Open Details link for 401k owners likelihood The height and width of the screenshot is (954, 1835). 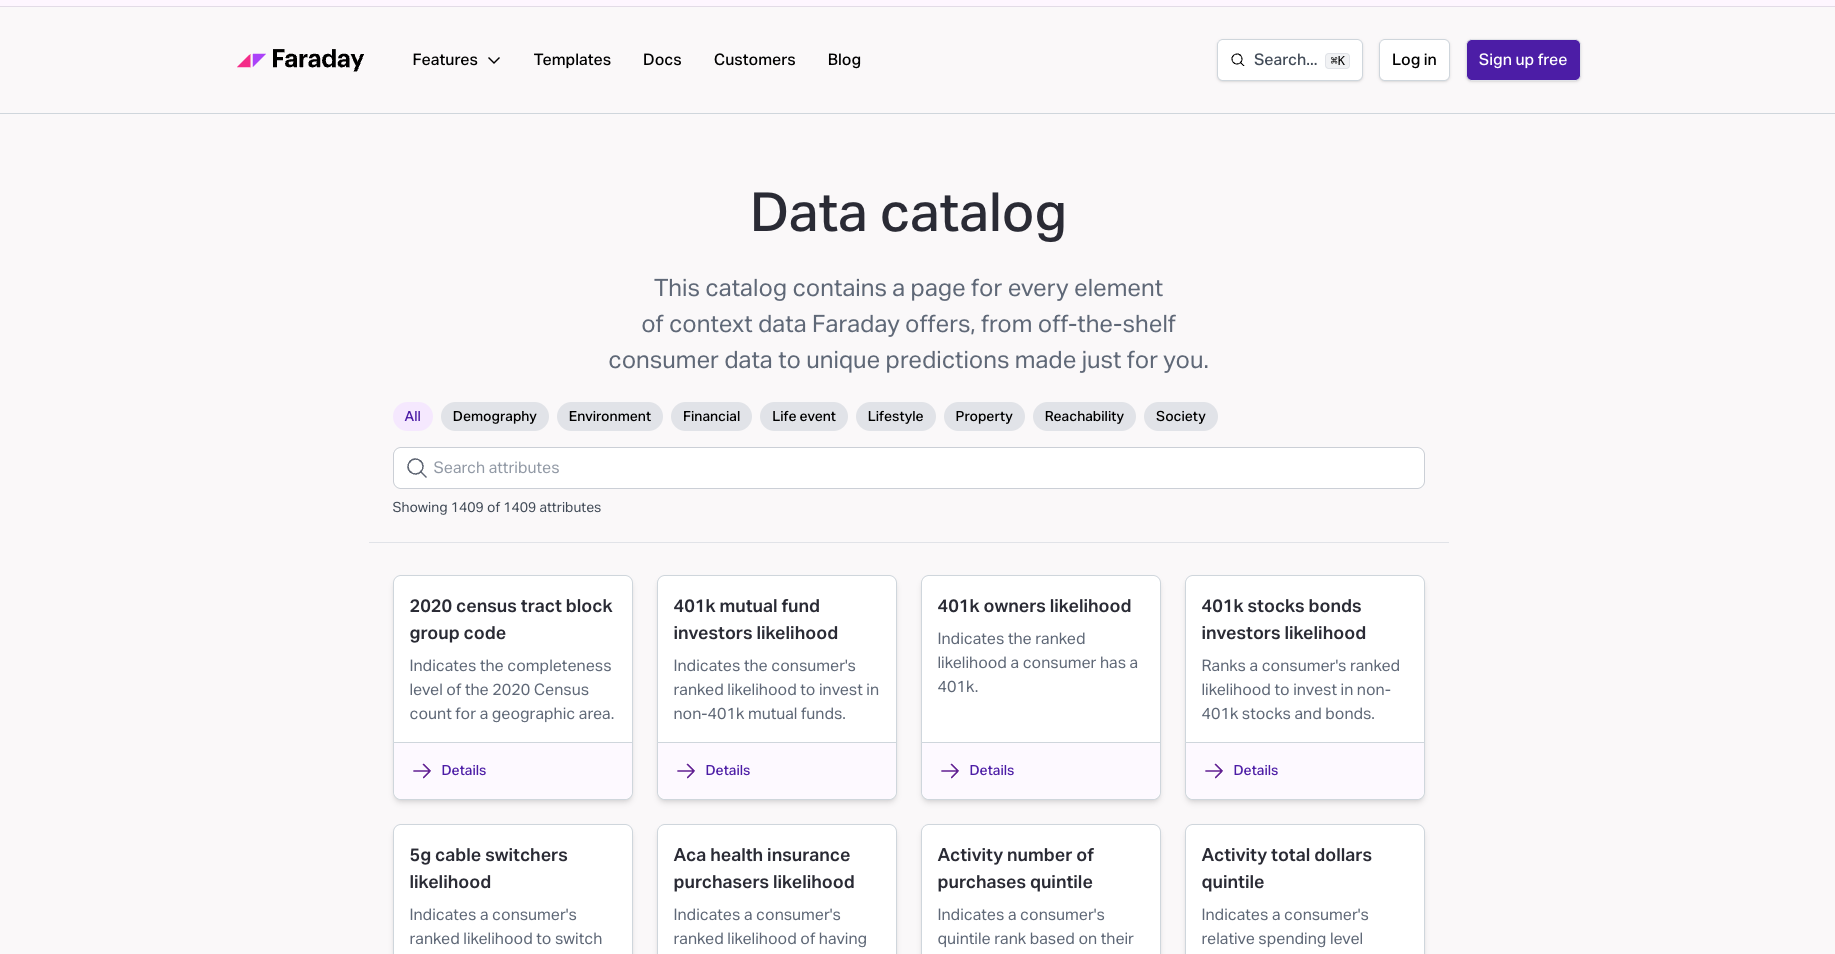(991, 771)
